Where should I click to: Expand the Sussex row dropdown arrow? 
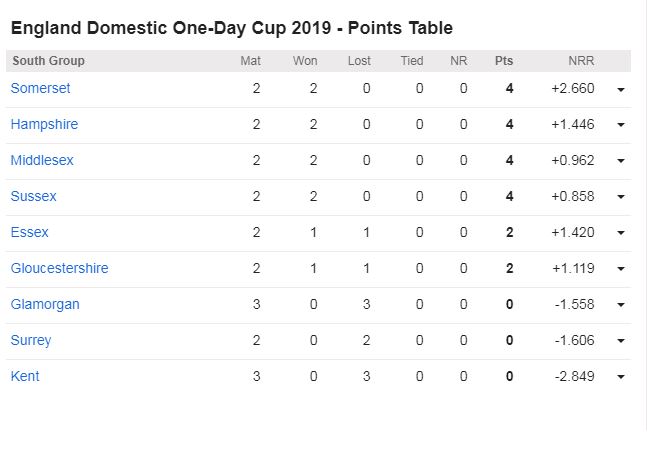pyautogui.click(x=621, y=197)
